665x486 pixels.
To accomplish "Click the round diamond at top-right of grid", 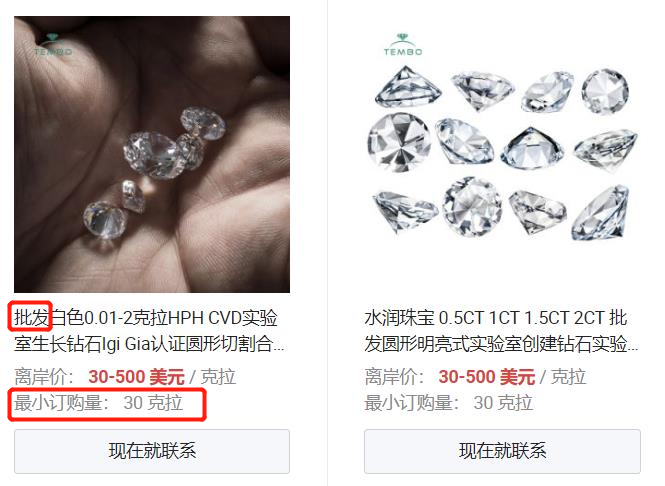I will tap(605, 92).
